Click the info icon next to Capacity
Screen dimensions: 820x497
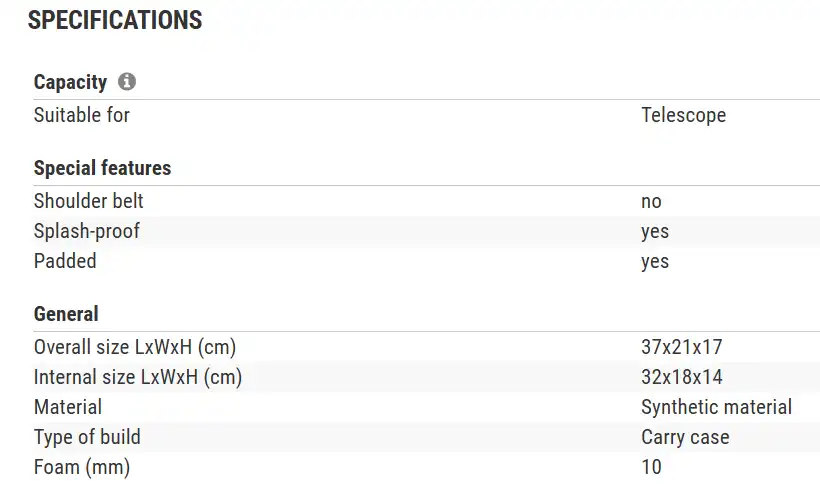[x=127, y=82]
